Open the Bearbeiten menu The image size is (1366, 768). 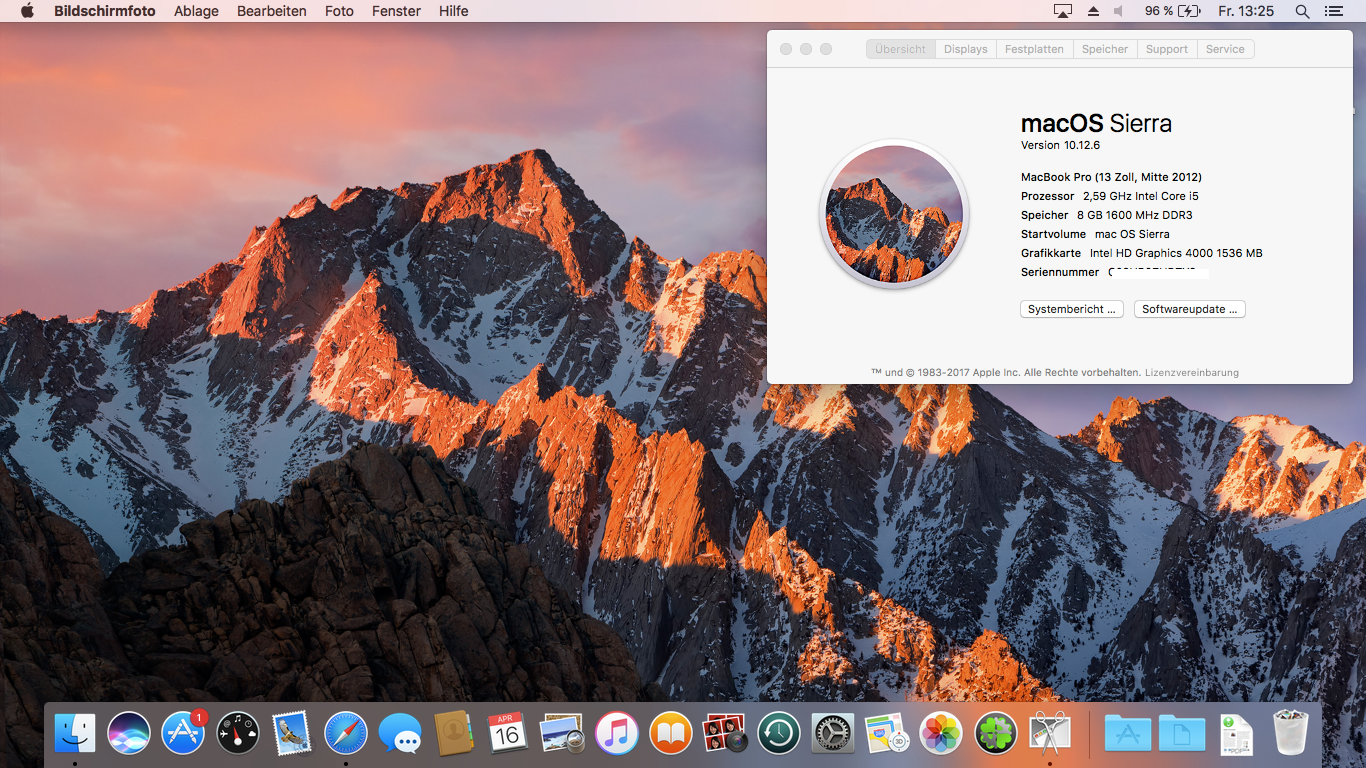point(271,11)
